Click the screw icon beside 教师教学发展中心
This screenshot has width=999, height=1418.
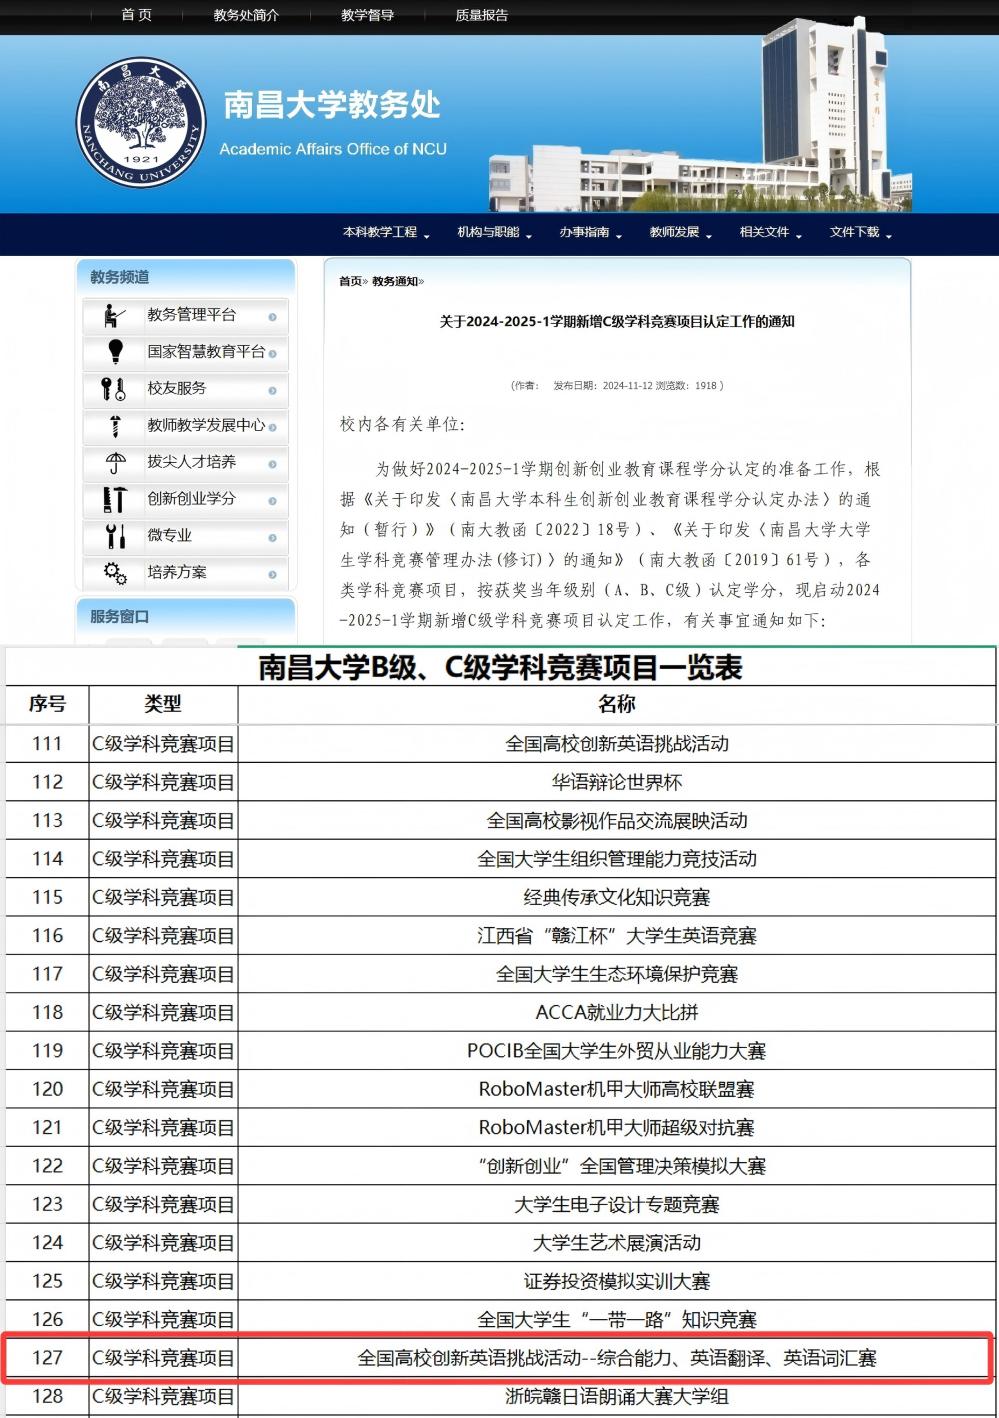coord(115,426)
